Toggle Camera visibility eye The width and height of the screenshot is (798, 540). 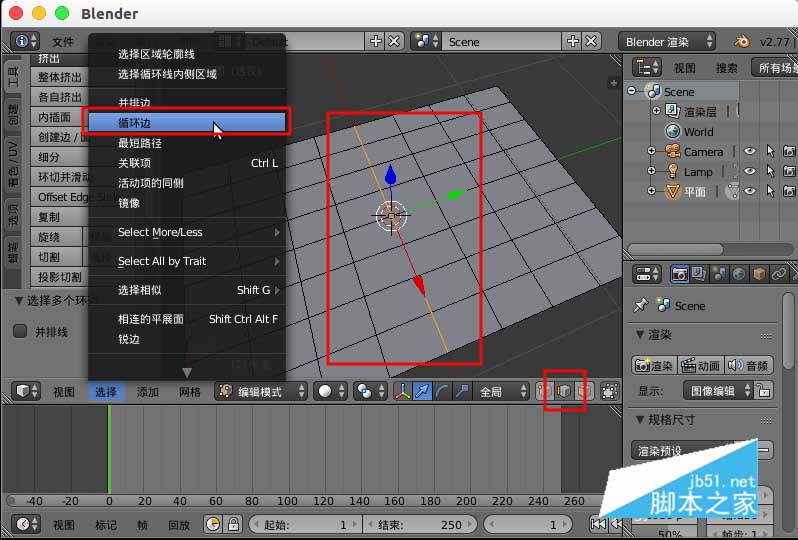click(750, 151)
